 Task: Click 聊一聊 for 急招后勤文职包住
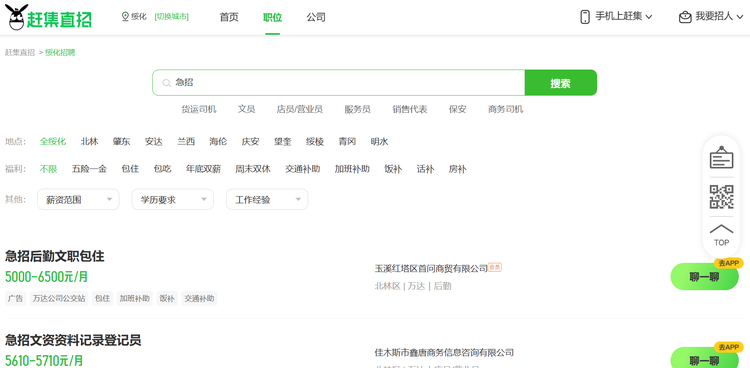(x=705, y=277)
